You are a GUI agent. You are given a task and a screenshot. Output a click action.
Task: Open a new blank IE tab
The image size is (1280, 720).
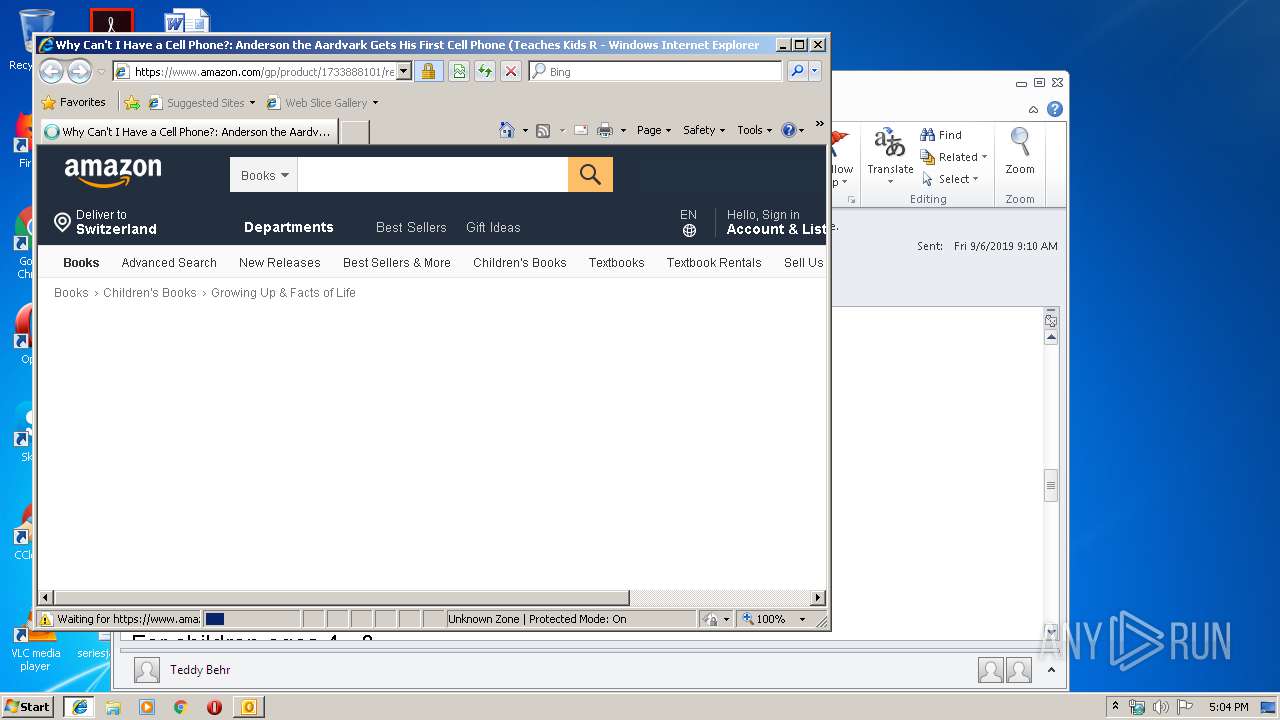click(x=355, y=131)
